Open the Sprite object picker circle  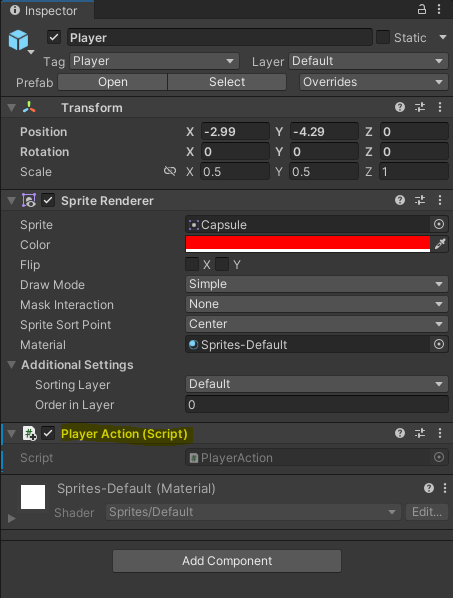[439, 224]
